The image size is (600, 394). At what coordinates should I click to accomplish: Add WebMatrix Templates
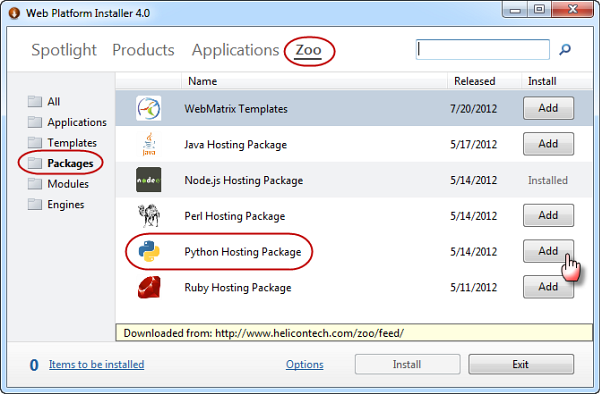pyautogui.click(x=548, y=108)
